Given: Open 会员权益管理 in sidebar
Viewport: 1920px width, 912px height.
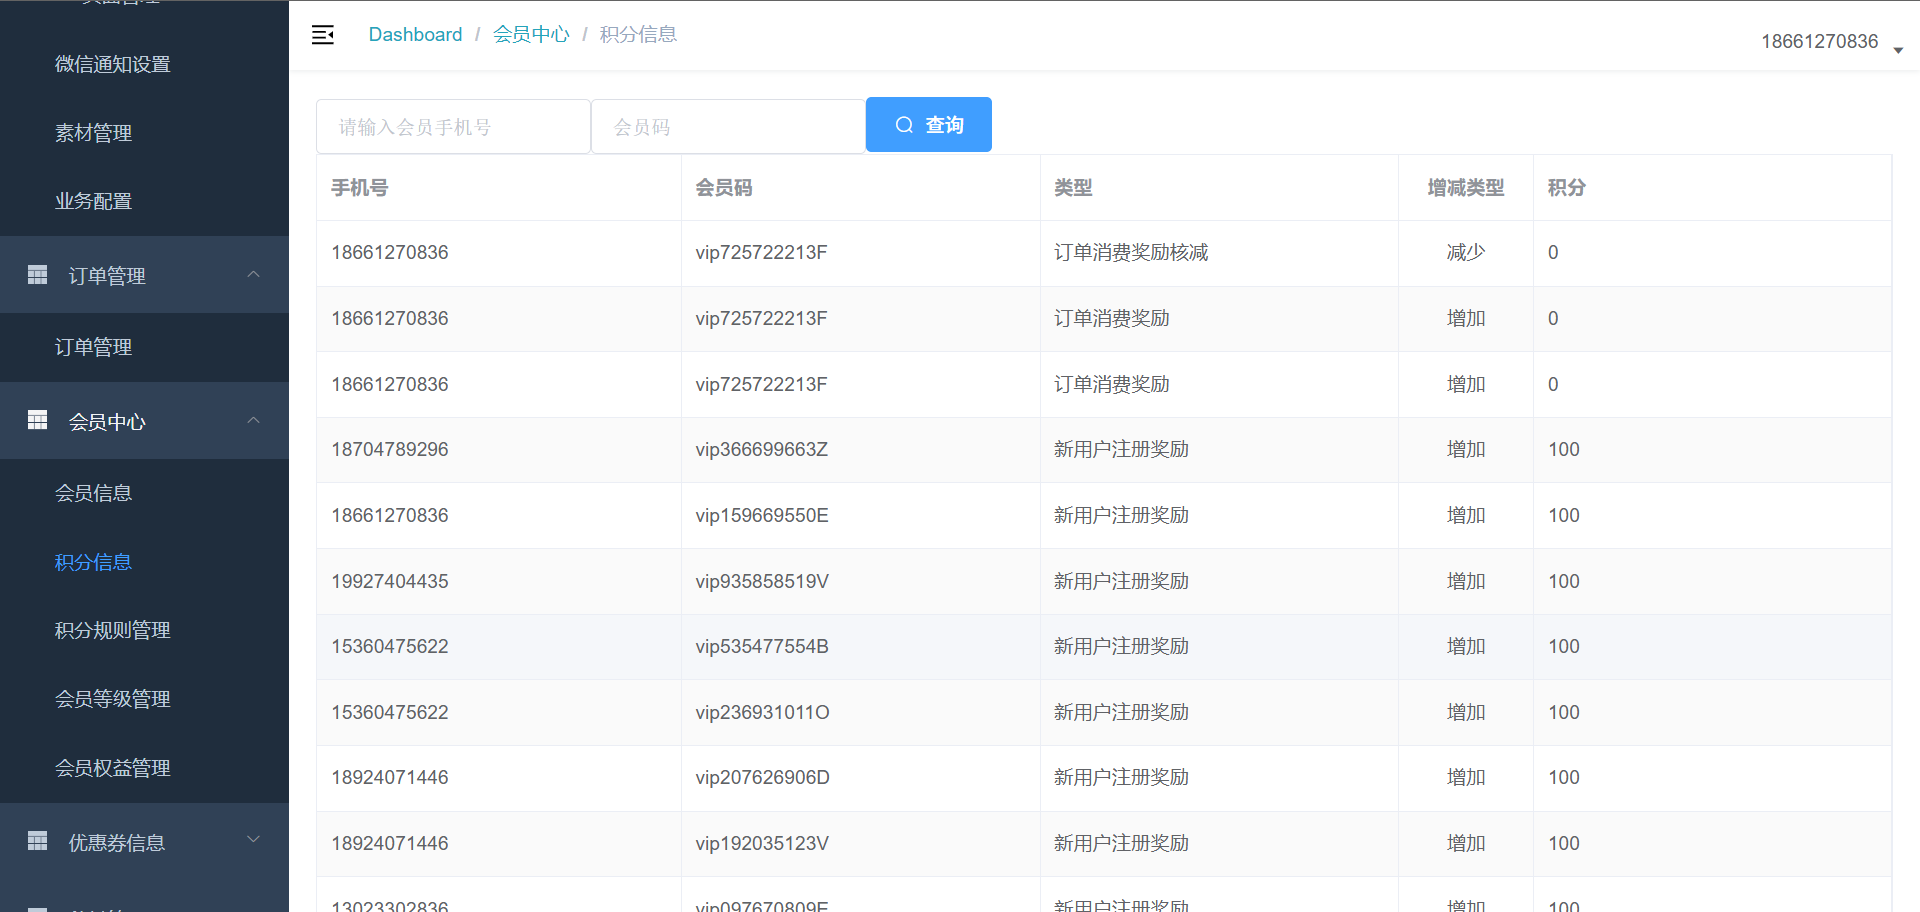Looking at the screenshot, I should [113, 768].
